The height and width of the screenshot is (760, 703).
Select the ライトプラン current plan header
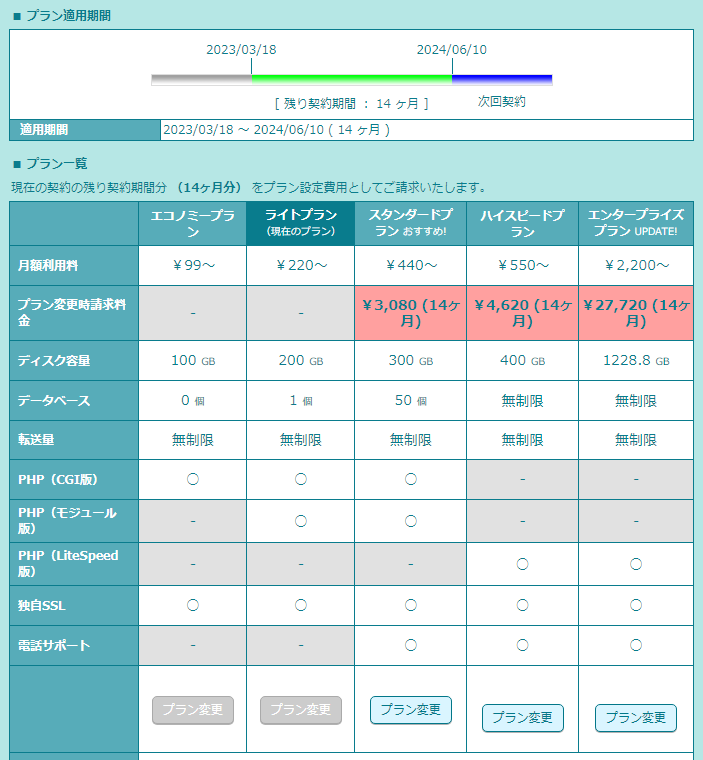pos(301,223)
